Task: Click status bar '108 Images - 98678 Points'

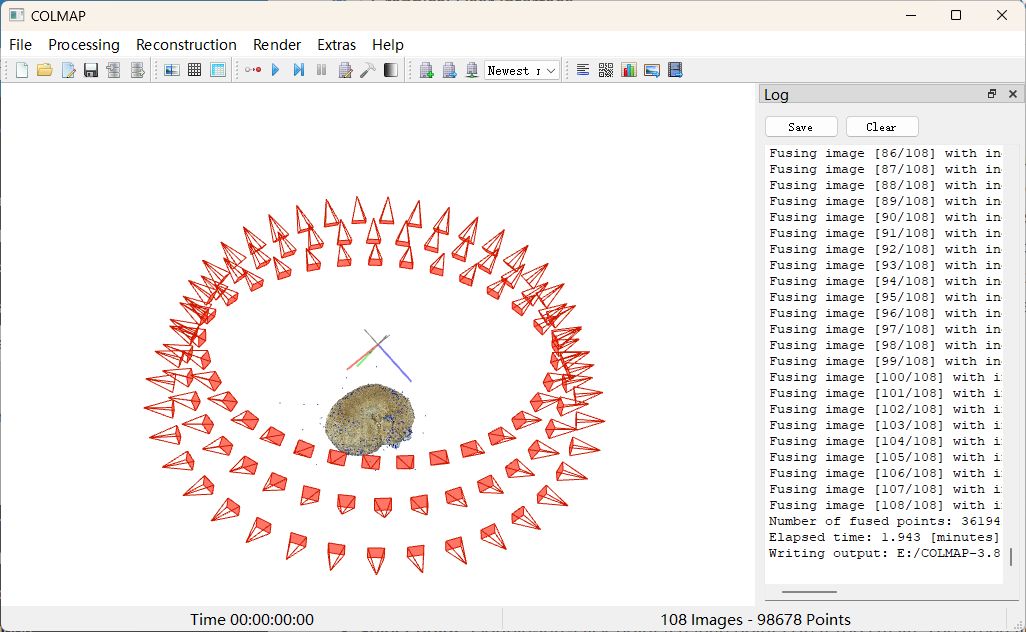Action: [x=755, y=620]
